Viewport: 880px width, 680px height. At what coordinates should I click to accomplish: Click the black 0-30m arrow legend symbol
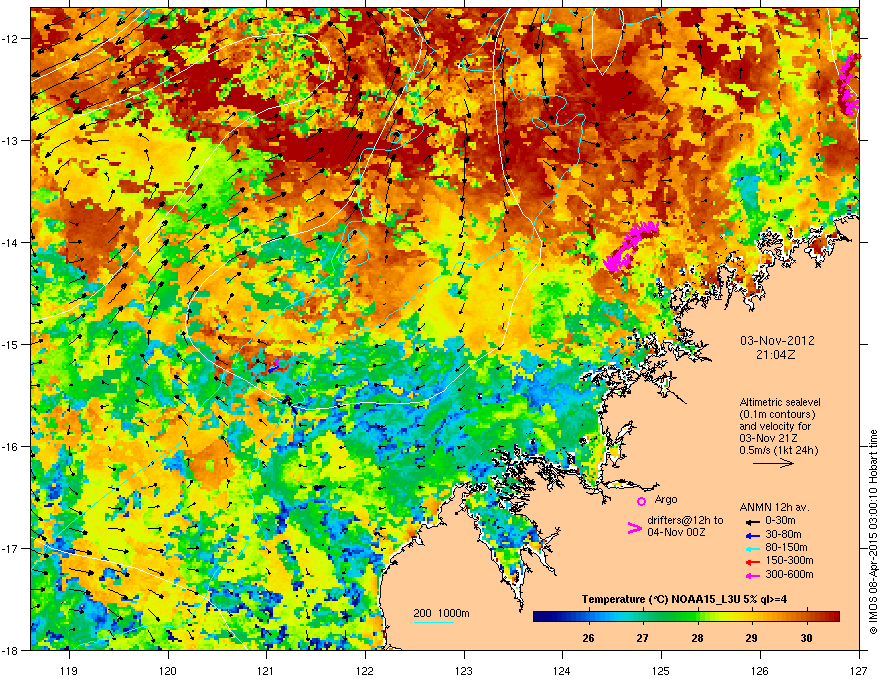pyautogui.click(x=753, y=522)
